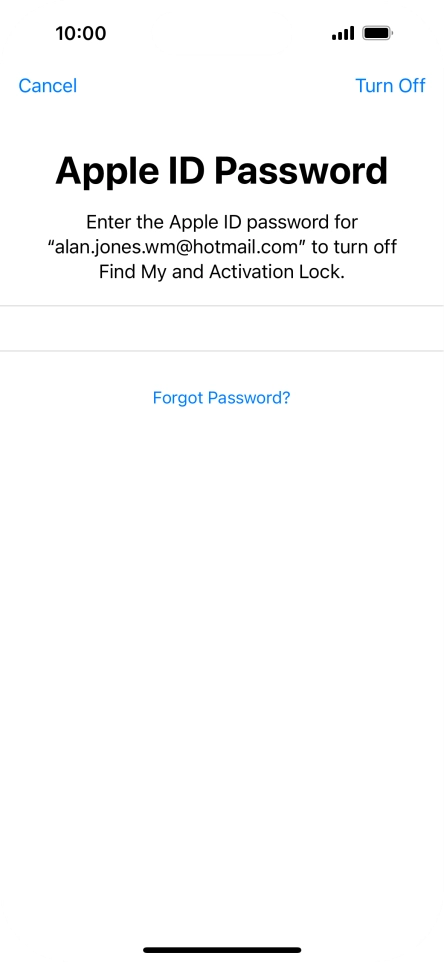Viewport: 444px width, 962px height.
Task: Dismiss the password prompt using Cancel
Action: (x=48, y=85)
